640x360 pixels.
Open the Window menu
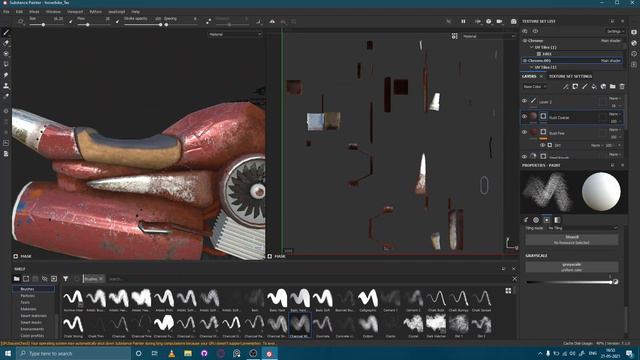tap(53, 12)
